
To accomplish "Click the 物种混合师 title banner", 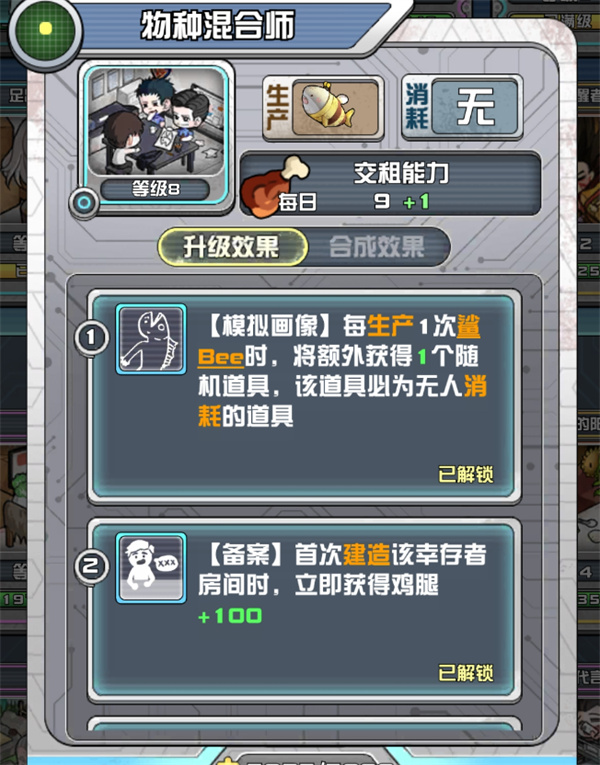I will pyautogui.click(x=218, y=25).
